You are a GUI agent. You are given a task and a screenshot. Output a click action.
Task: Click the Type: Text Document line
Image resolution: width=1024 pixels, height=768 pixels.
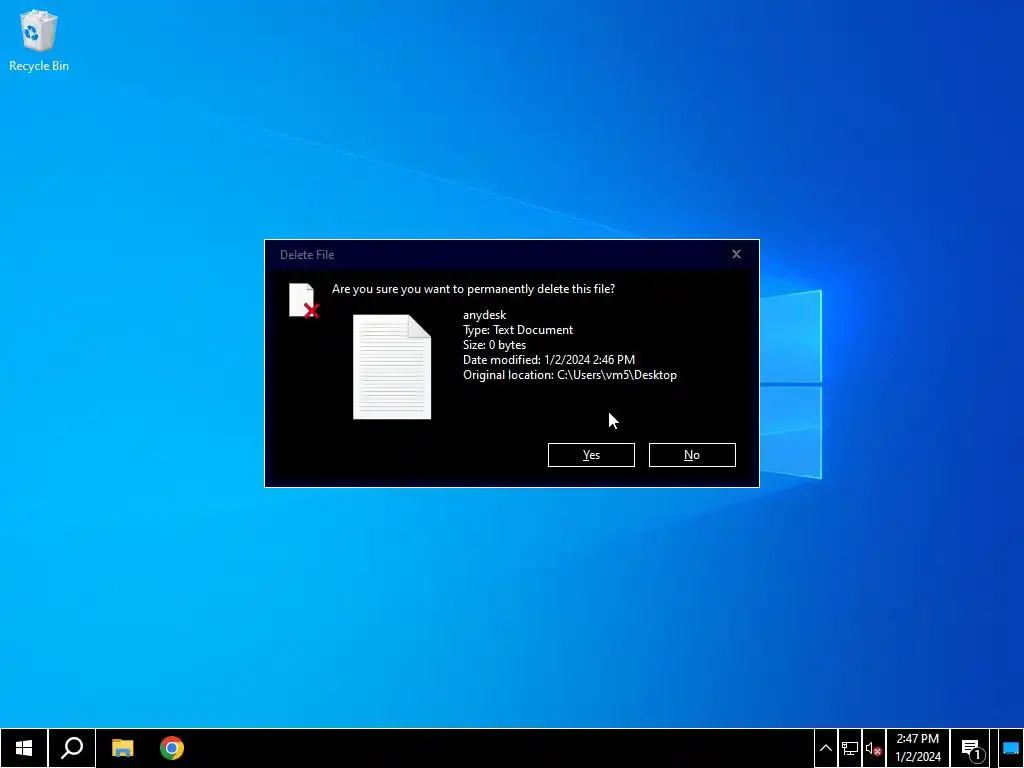point(518,330)
